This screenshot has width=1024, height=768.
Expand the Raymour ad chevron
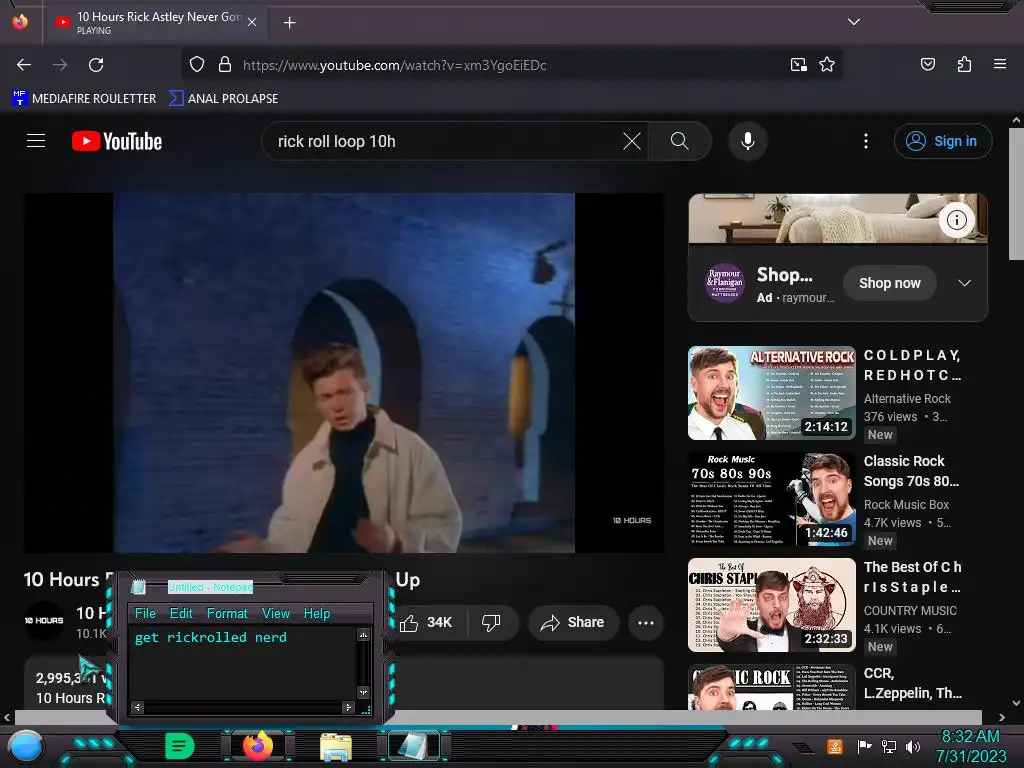tap(964, 283)
